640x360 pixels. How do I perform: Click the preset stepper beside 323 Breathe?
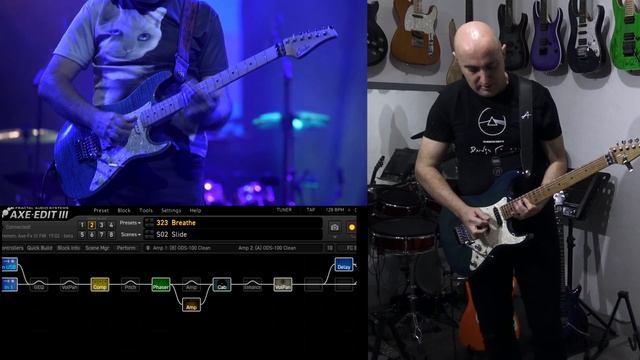tap(149, 223)
